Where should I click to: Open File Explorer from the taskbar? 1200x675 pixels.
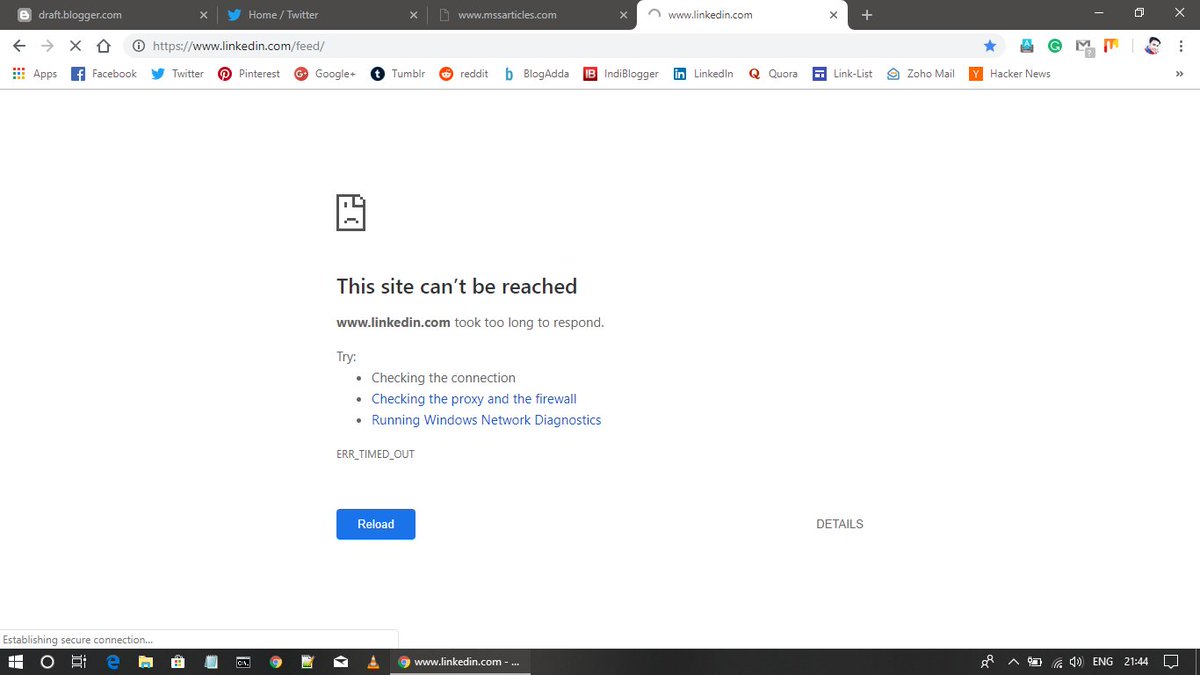pyautogui.click(x=145, y=661)
